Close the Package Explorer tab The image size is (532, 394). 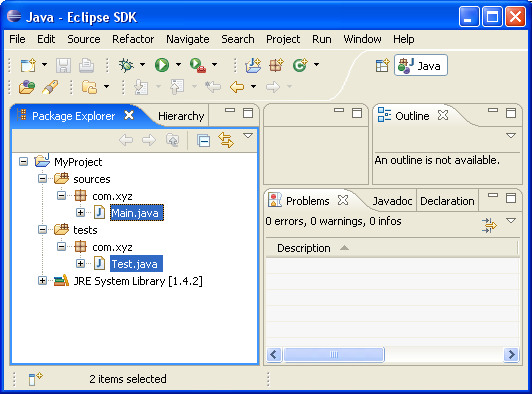tap(129, 115)
